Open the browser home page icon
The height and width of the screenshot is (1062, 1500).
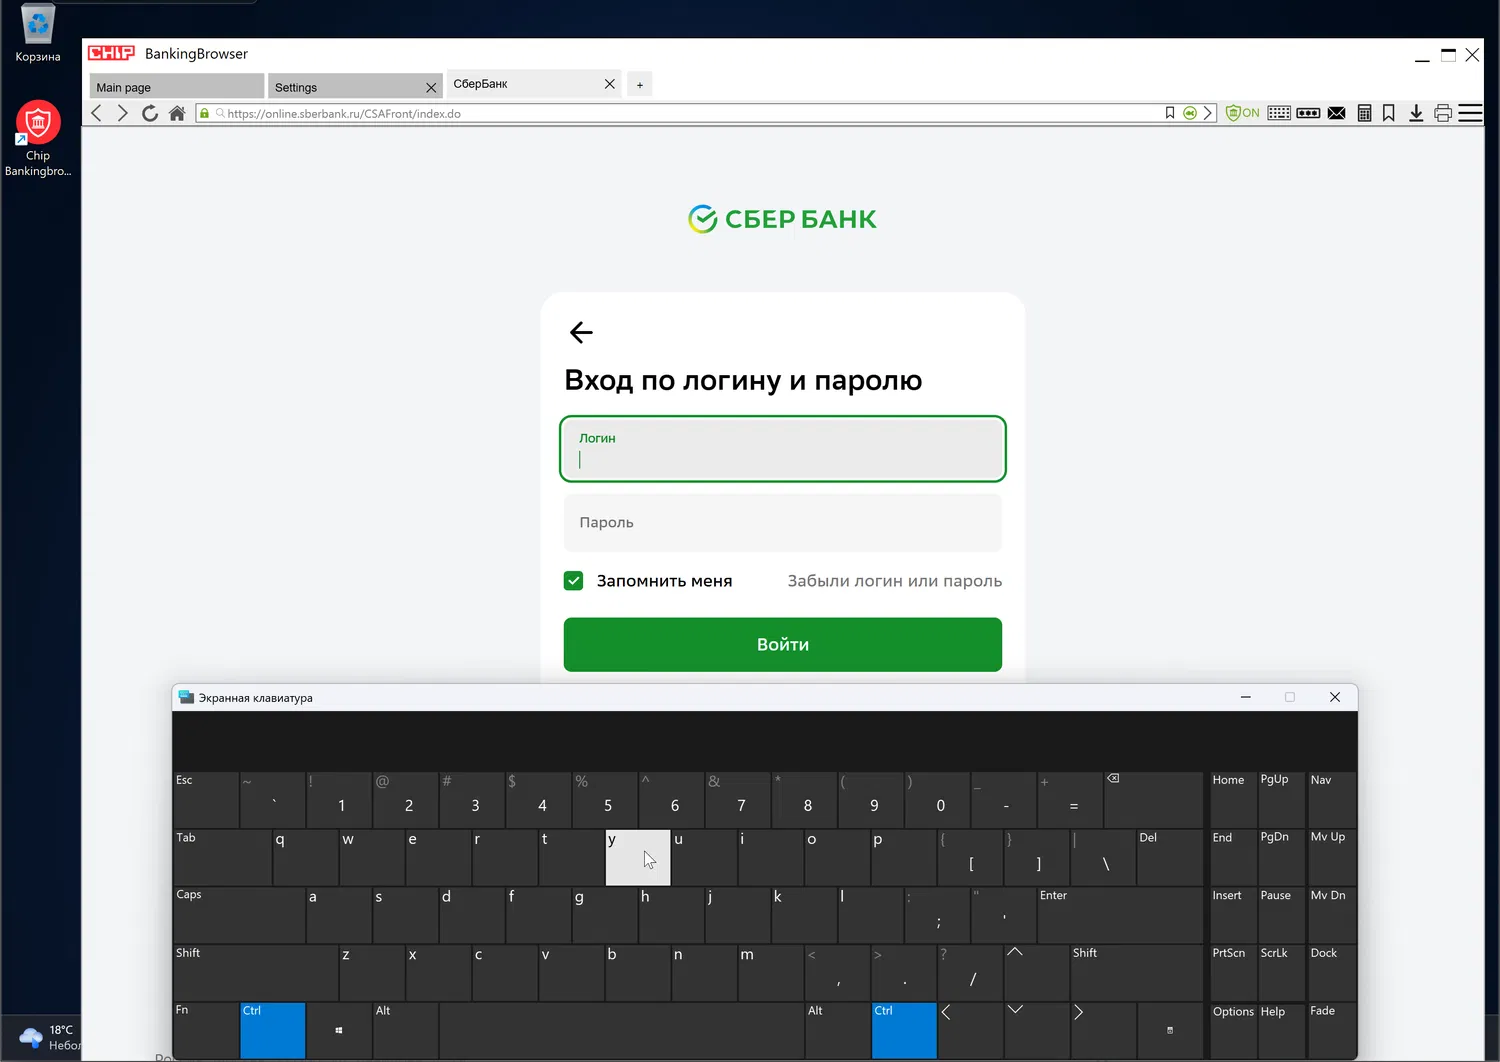tap(177, 113)
